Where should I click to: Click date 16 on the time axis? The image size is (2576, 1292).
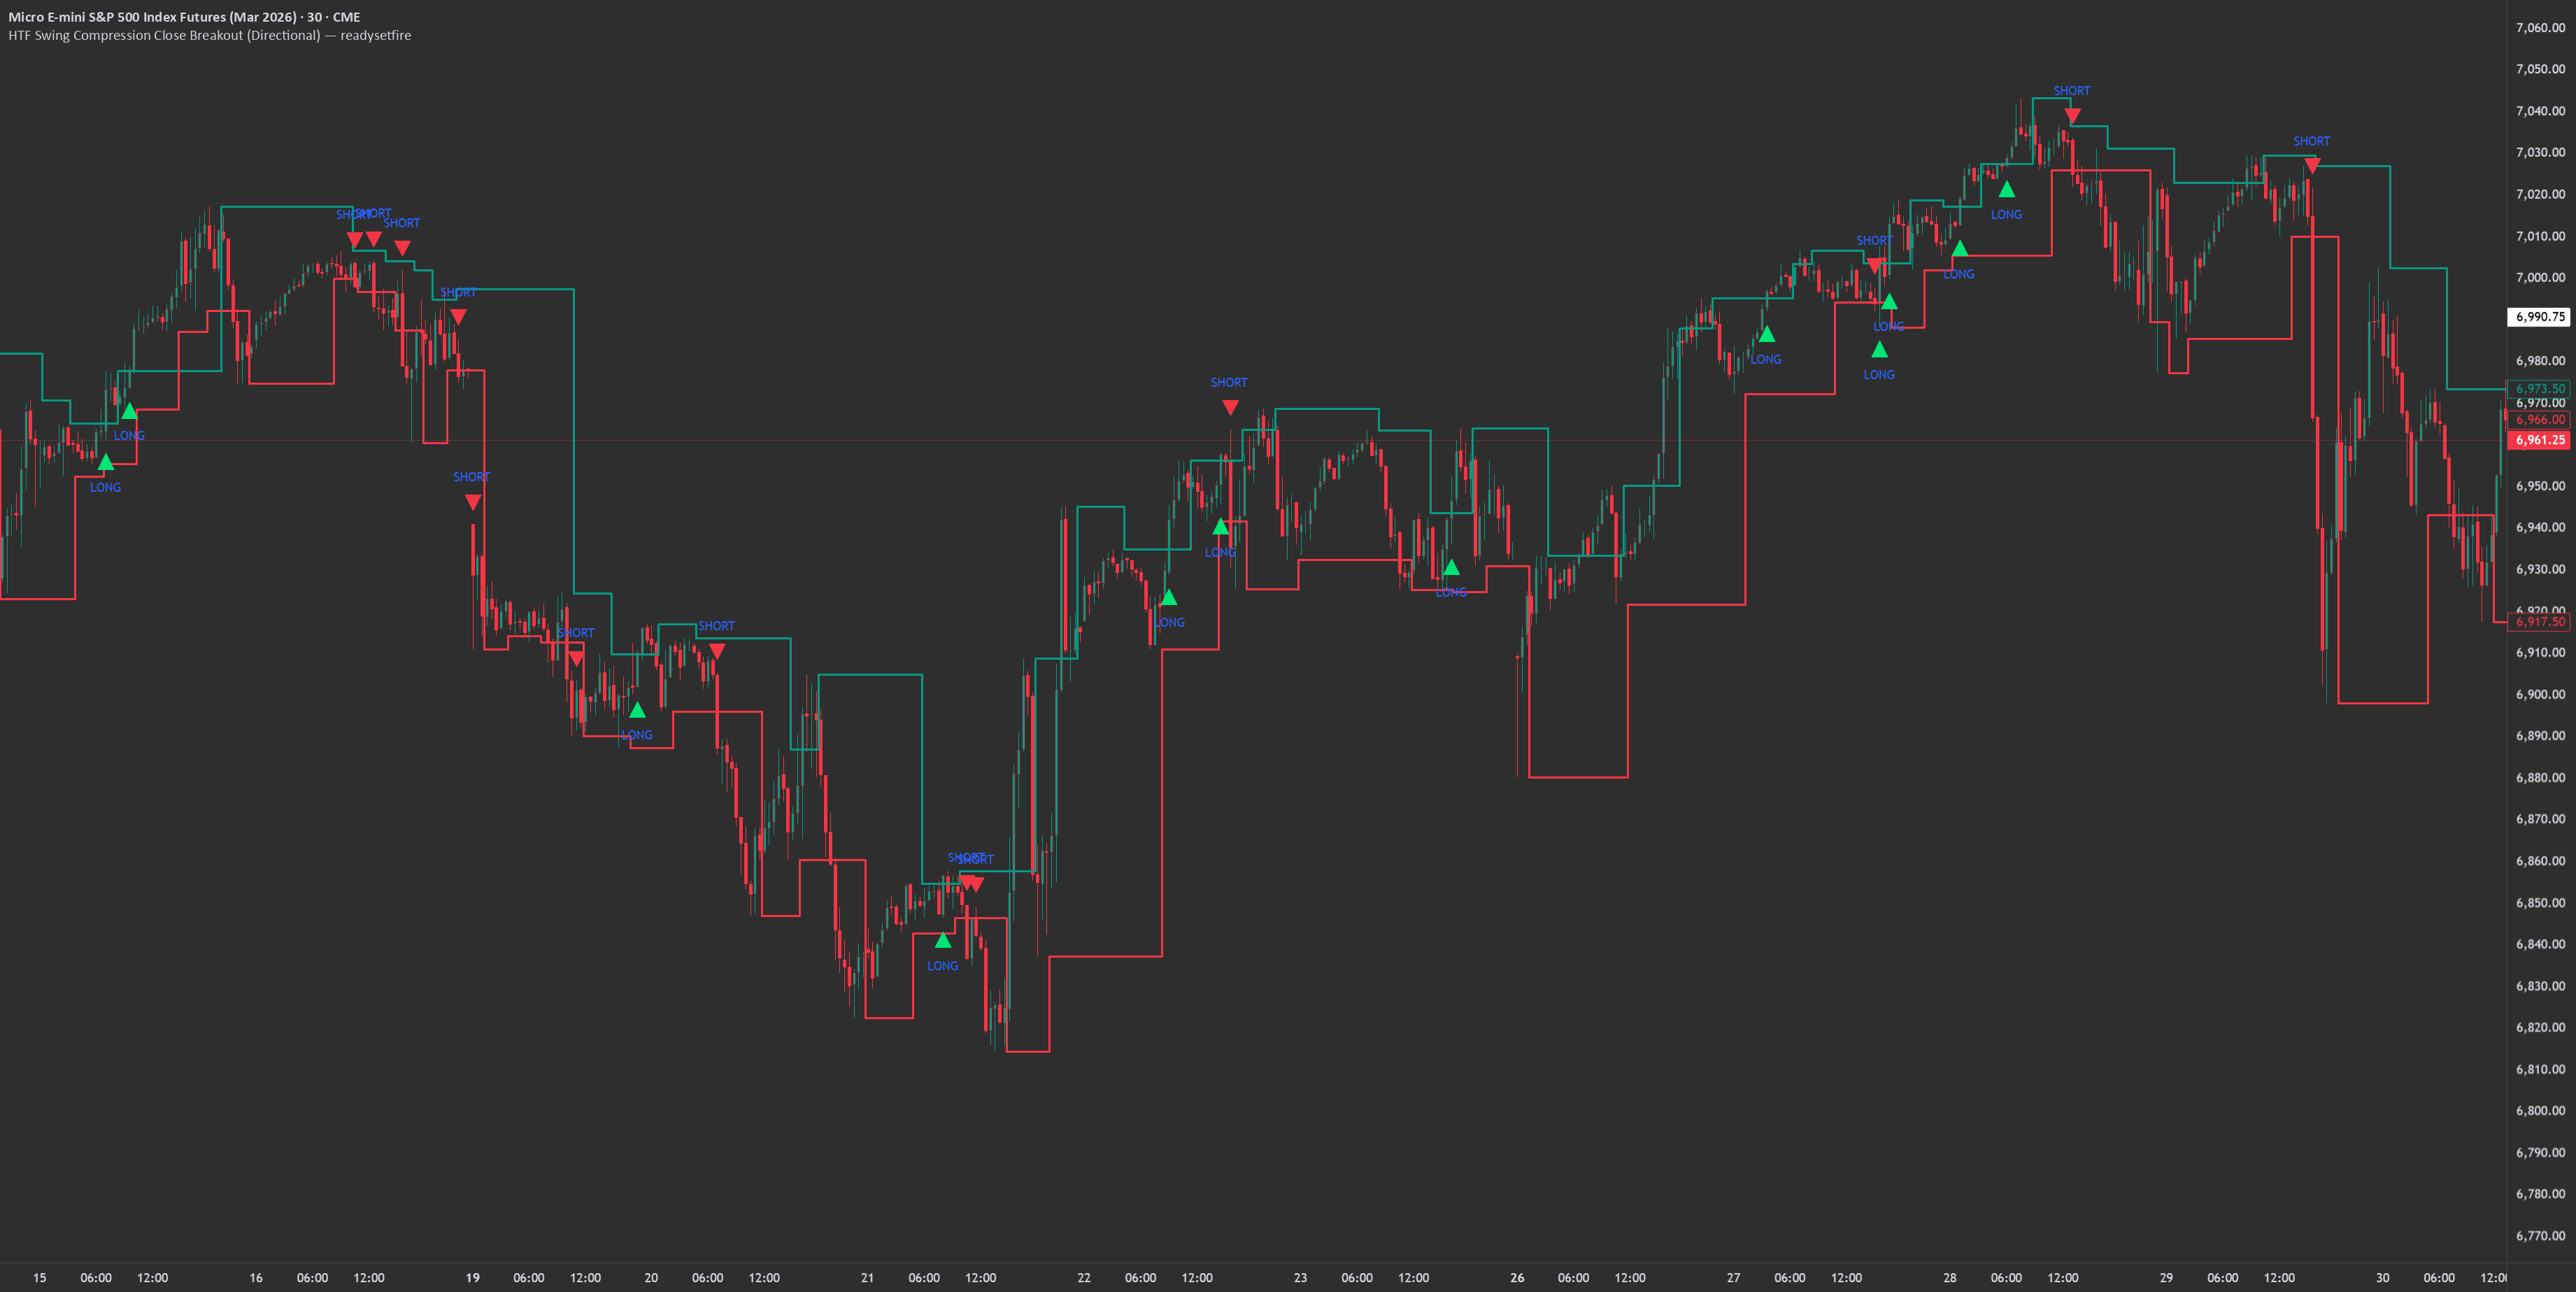(x=256, y=1278)
